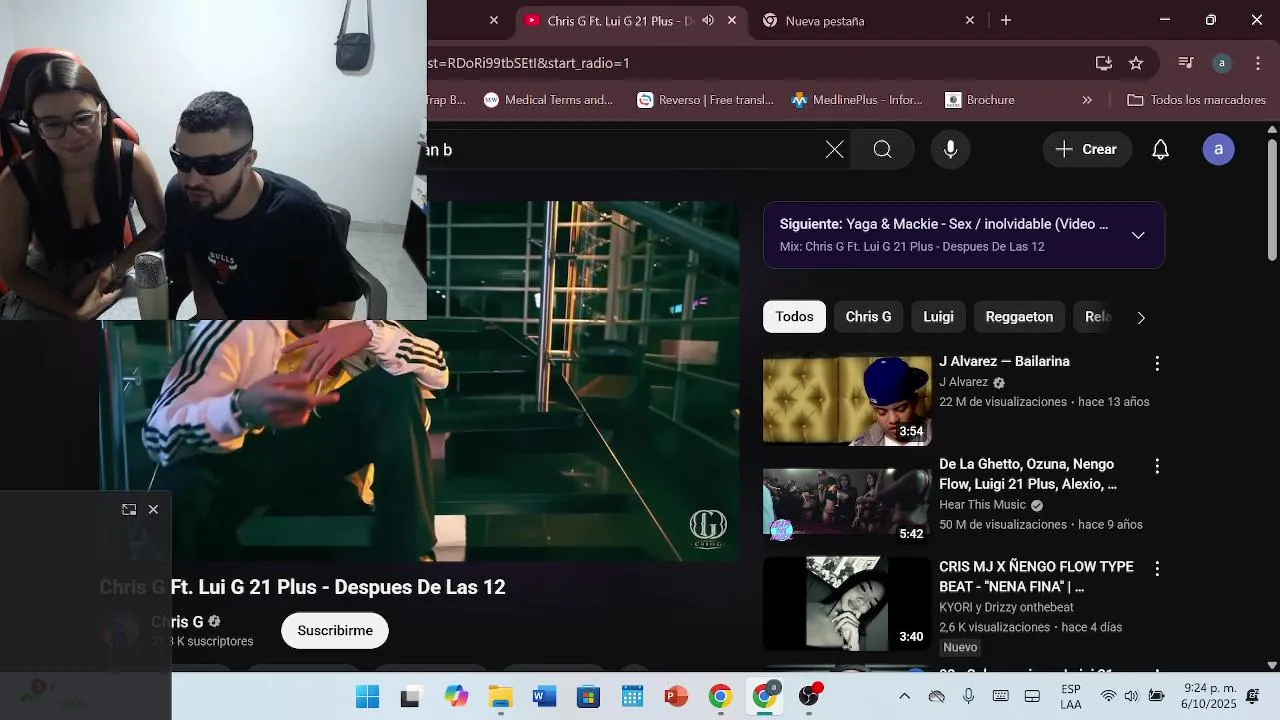This screenshot has width=1280, height=720.
Task: Show more filter chips with right arrow
Action: [1141, 318]
